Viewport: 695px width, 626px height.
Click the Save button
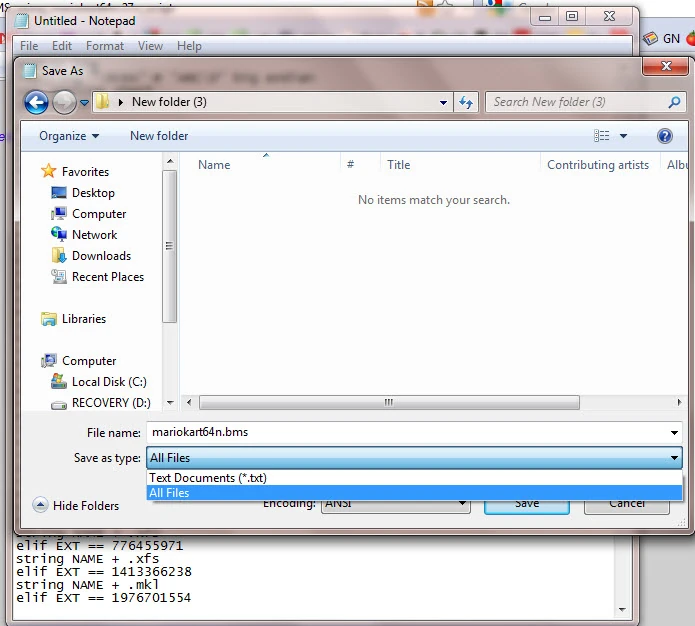coord(527,505)
